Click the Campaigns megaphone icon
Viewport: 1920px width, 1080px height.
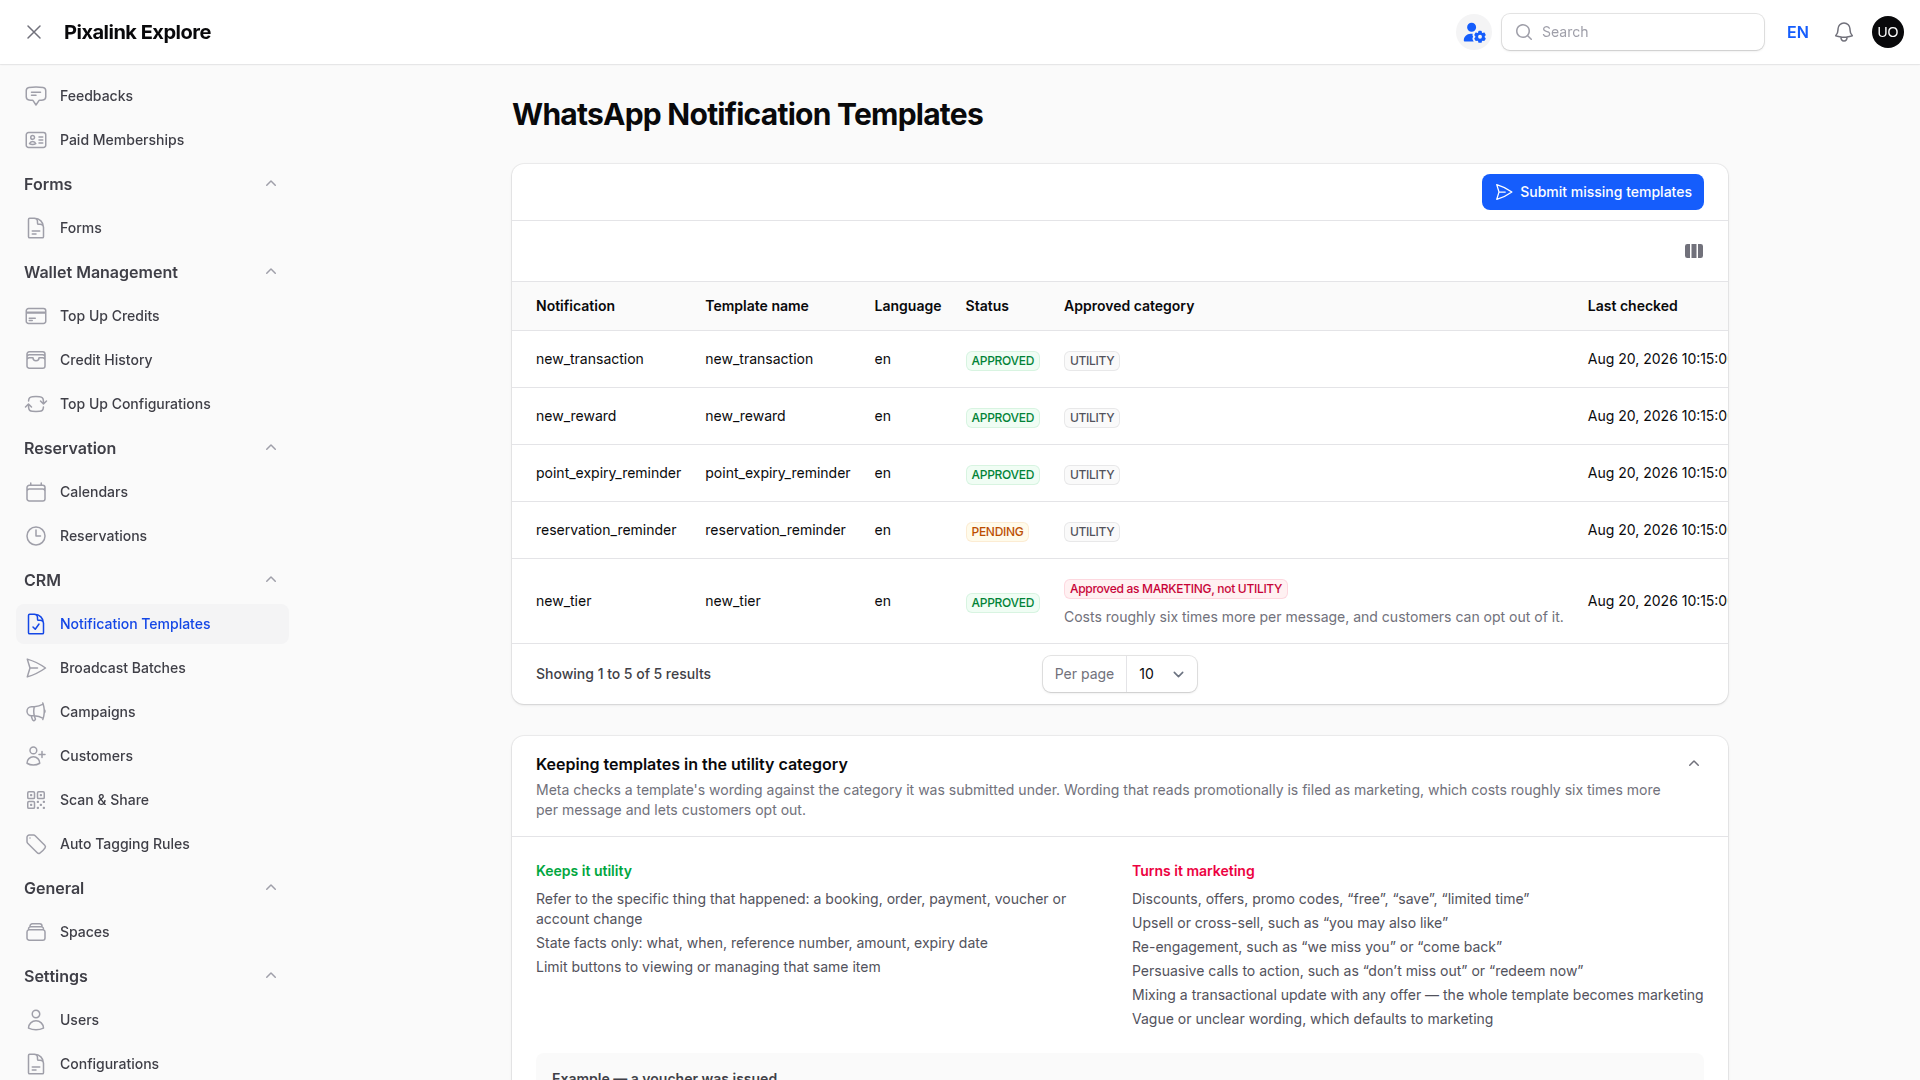pyautogui.click(x=36, y=712)
